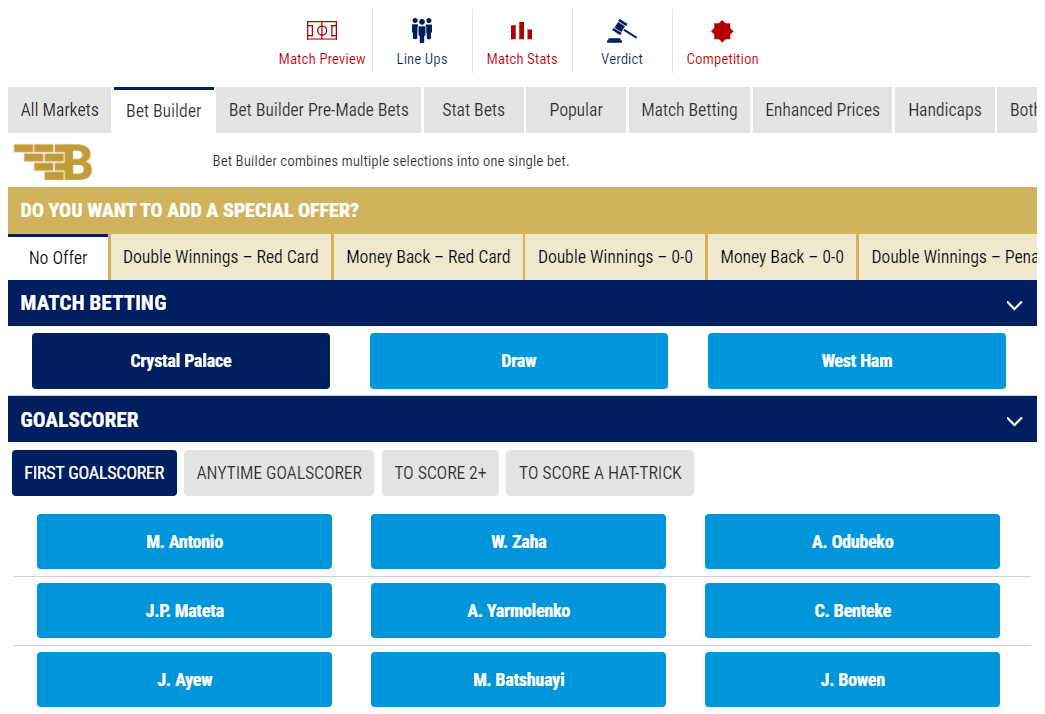The image size is (1045, 714).
Task: Open the Popular tab
Action: click(576, 110)
